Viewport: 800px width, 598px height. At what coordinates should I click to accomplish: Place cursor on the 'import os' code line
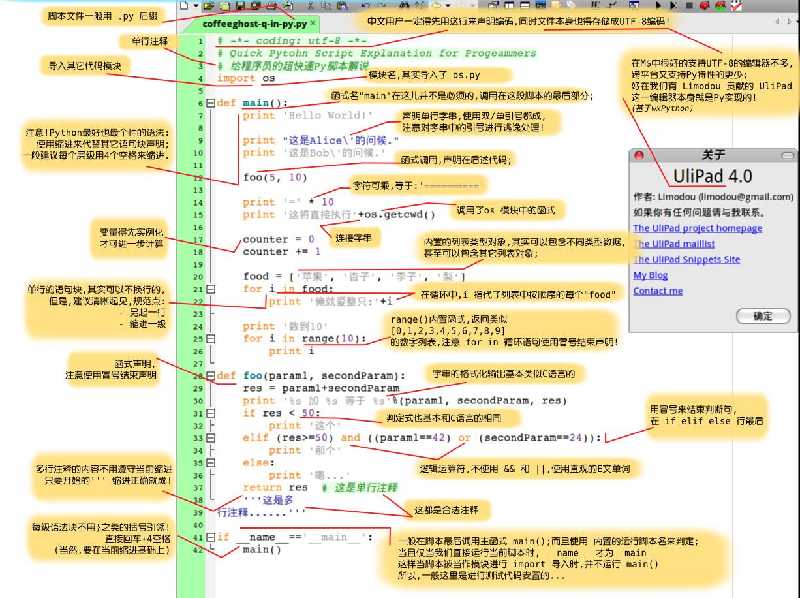237,78
